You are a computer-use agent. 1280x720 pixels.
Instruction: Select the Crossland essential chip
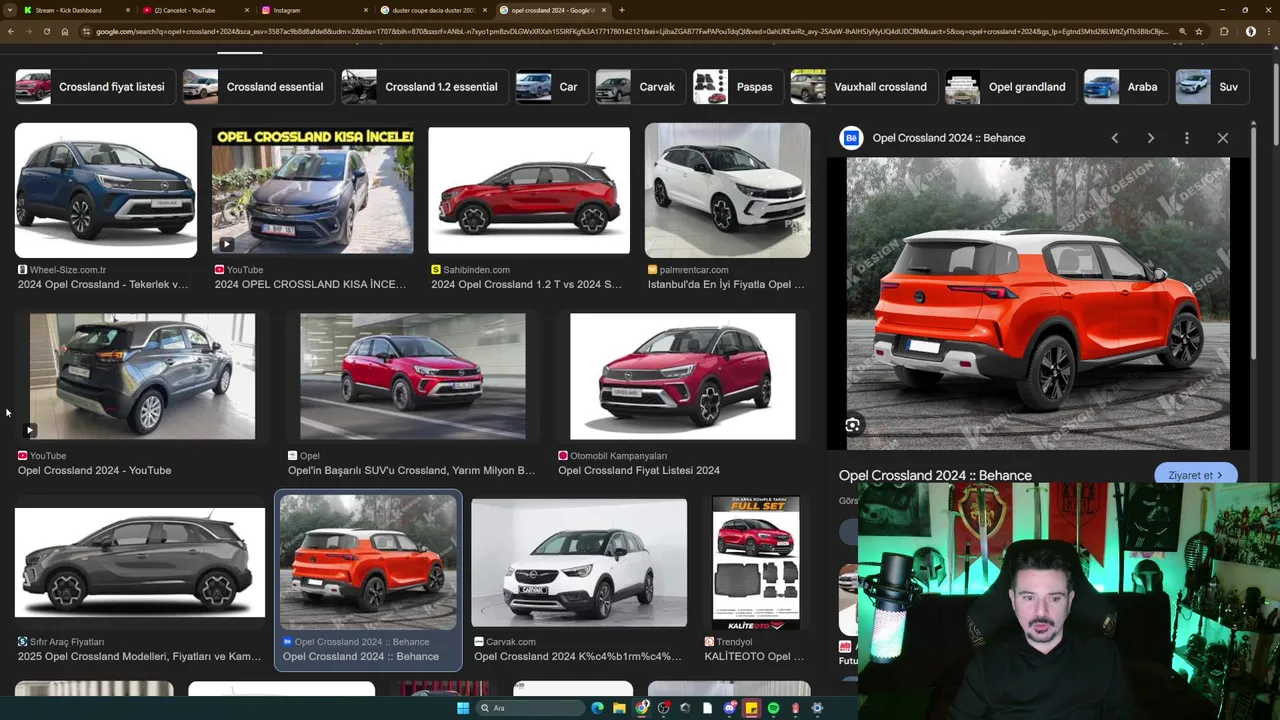[258, 87]
